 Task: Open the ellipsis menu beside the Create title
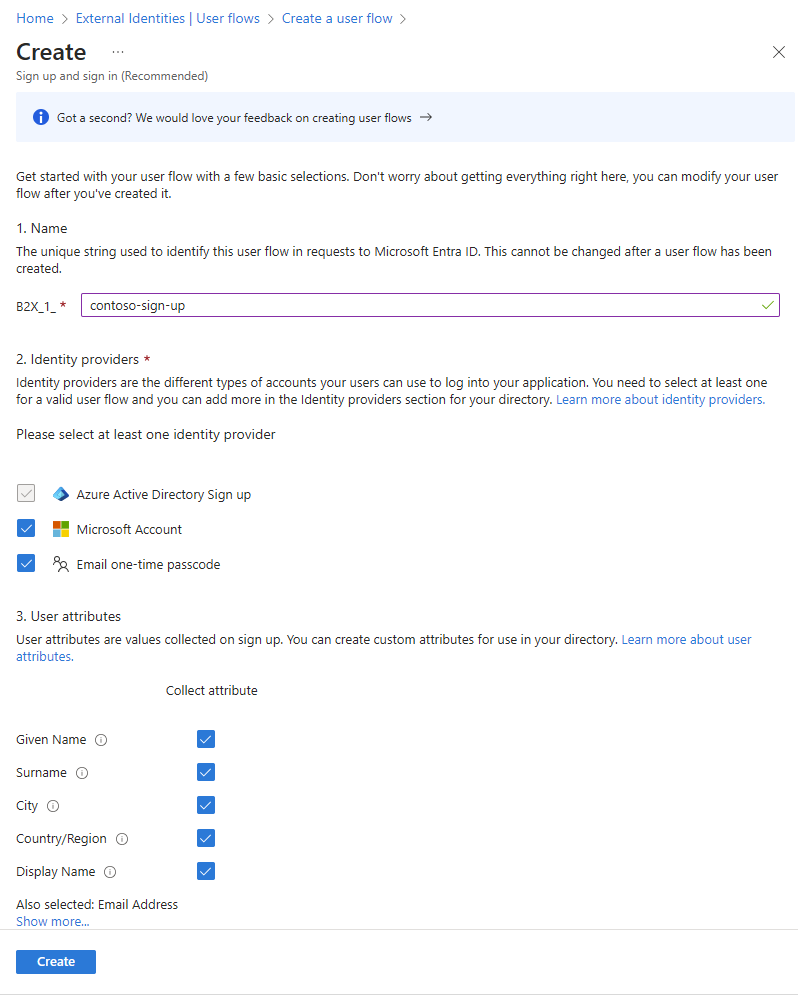(118, 52)
